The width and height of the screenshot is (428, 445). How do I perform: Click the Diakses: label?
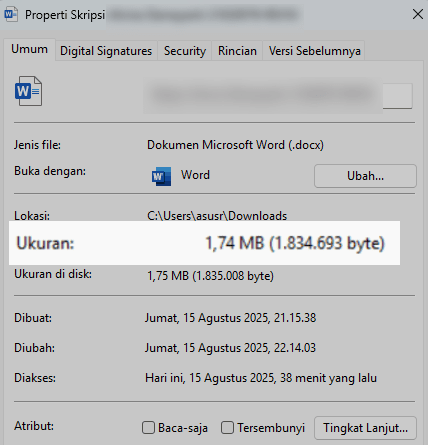click(35, 378)
